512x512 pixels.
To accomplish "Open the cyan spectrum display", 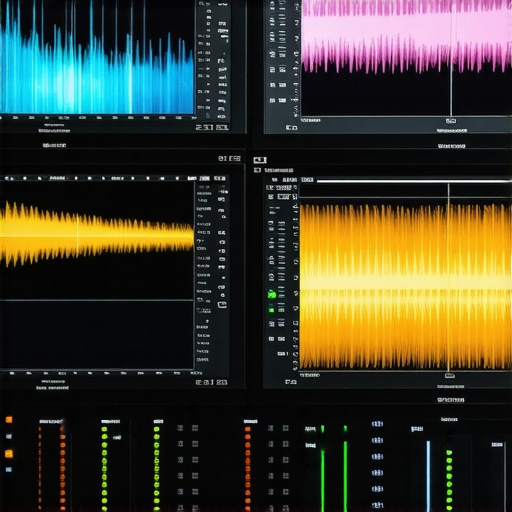I will coord(97,57).
